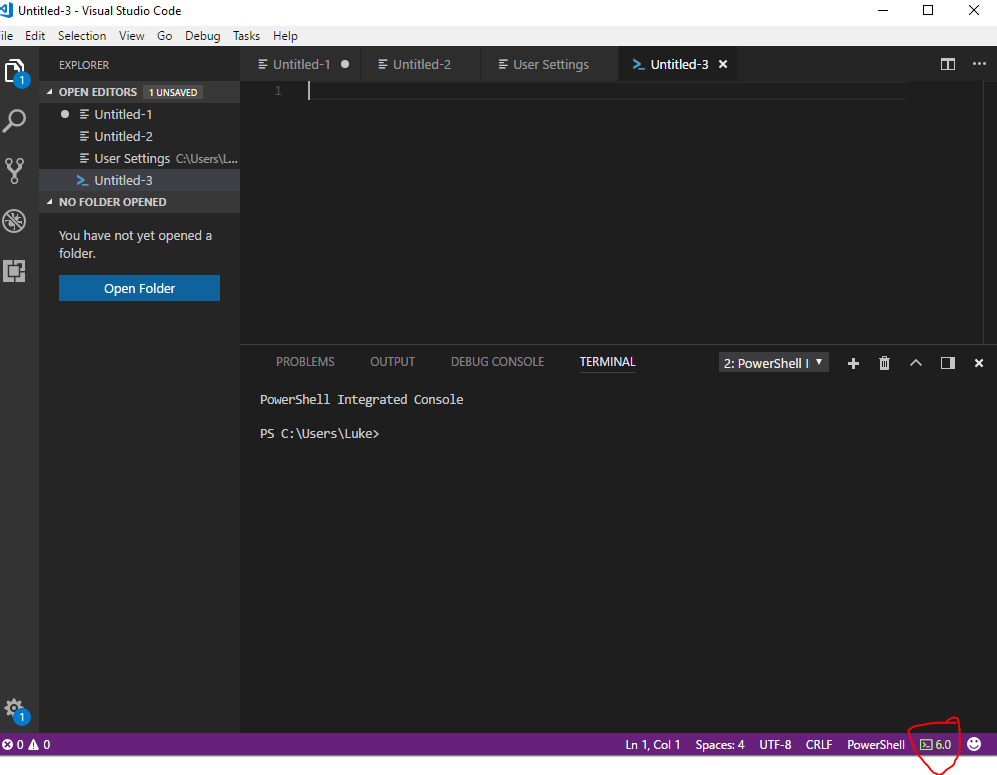Maximize the Visual Studio Code window
The width and height of the screenshot is (997, 775).
[x=928, y=10]
